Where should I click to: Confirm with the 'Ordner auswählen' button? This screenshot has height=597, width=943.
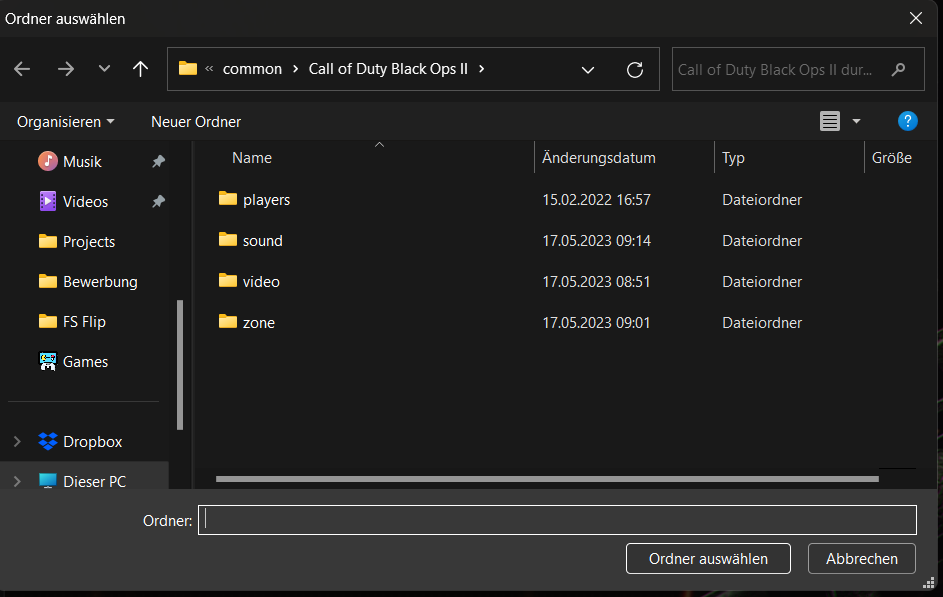708,559
